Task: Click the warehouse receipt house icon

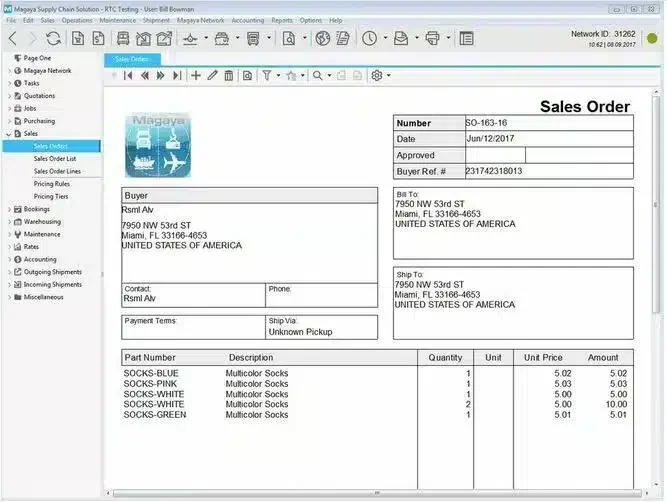Action: [143, 39]
